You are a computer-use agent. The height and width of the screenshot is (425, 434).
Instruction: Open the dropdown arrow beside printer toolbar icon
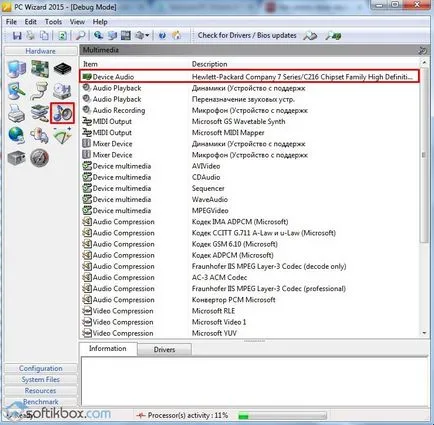(x=147, y=35)
